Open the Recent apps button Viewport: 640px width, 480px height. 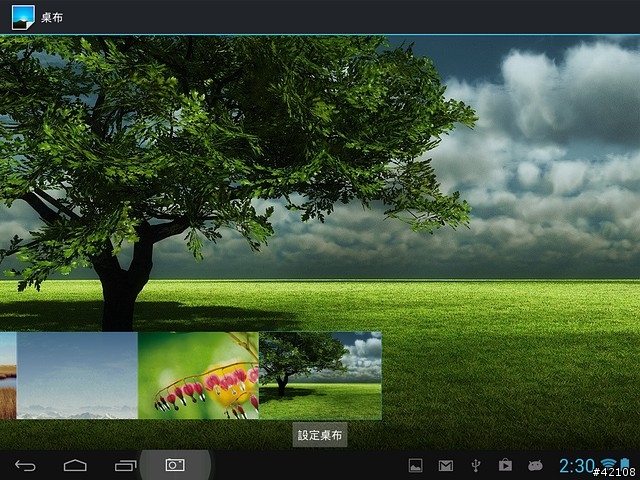point(125,465)
